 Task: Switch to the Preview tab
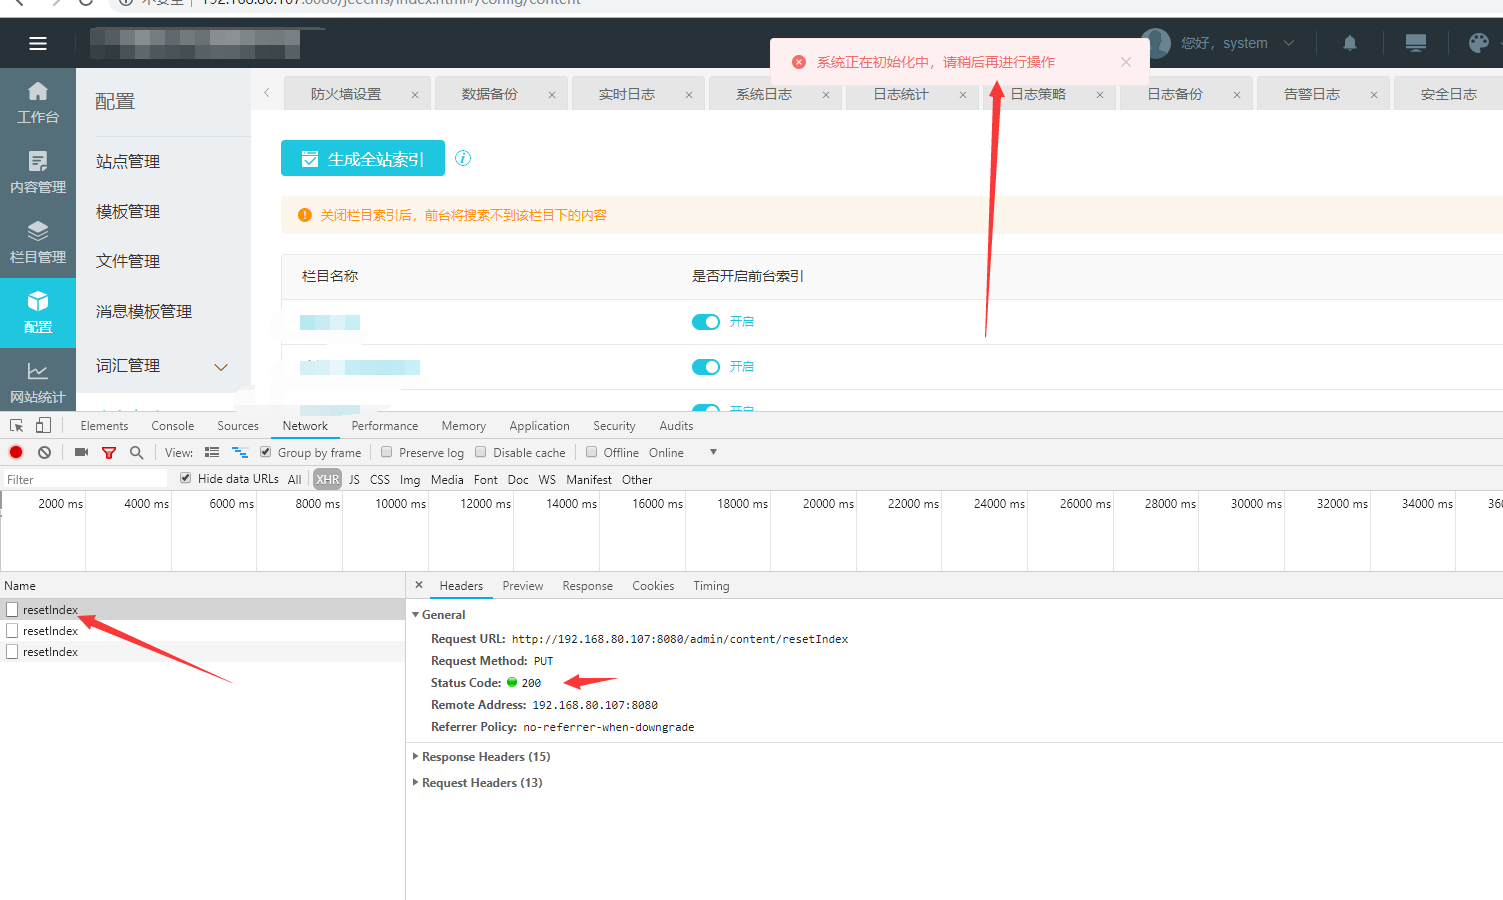[523, 586]
